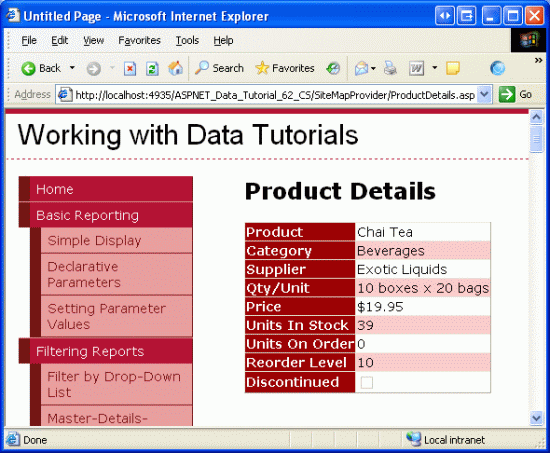Expand the Back button history dropdown arrow
The height and width of the screenshot is (453, 550).
(x=72, y=67)
